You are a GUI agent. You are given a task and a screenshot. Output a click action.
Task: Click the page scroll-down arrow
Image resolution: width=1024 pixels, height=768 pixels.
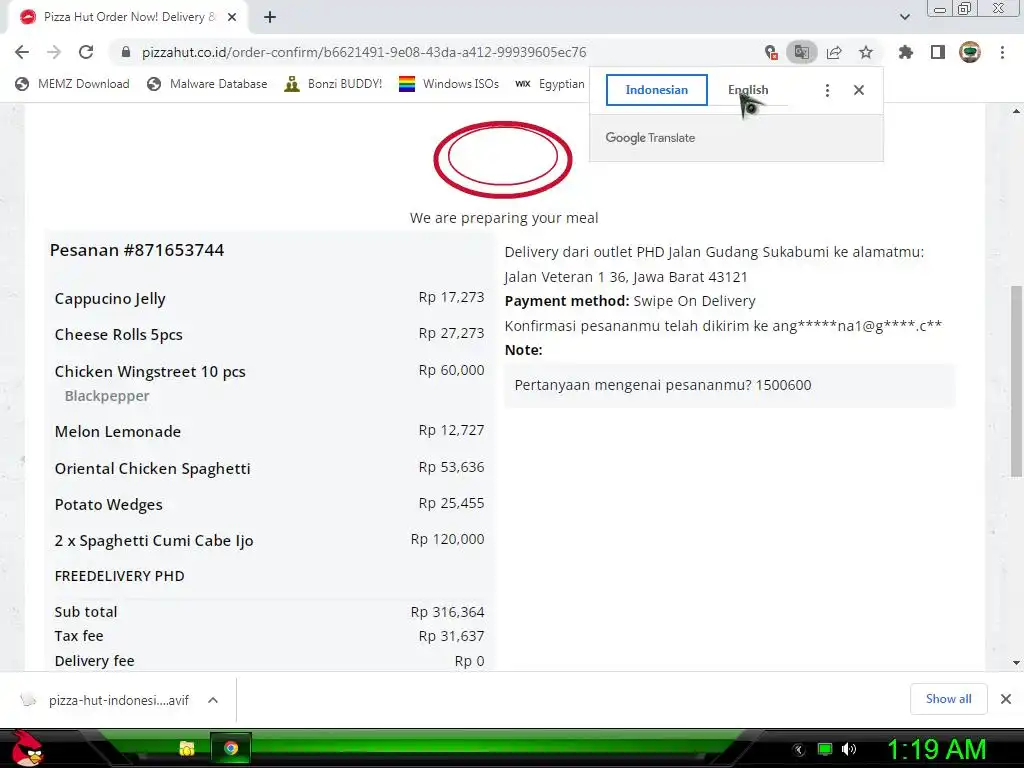pos(1016,663)
